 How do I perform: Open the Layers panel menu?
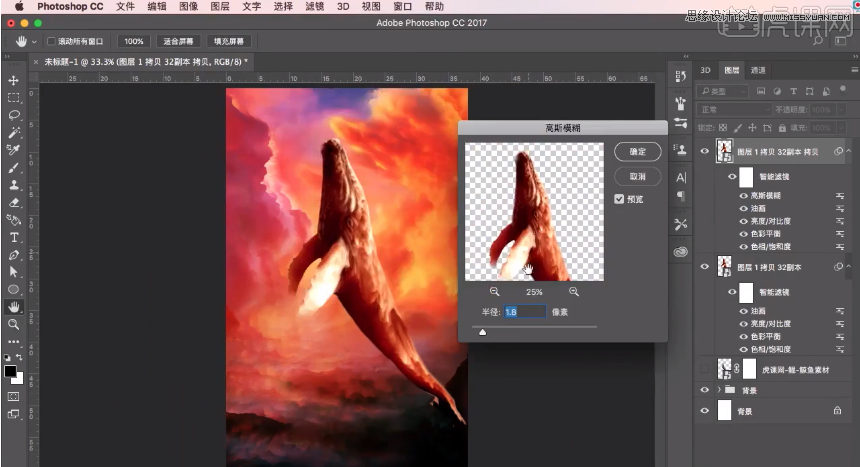(855, 70)
